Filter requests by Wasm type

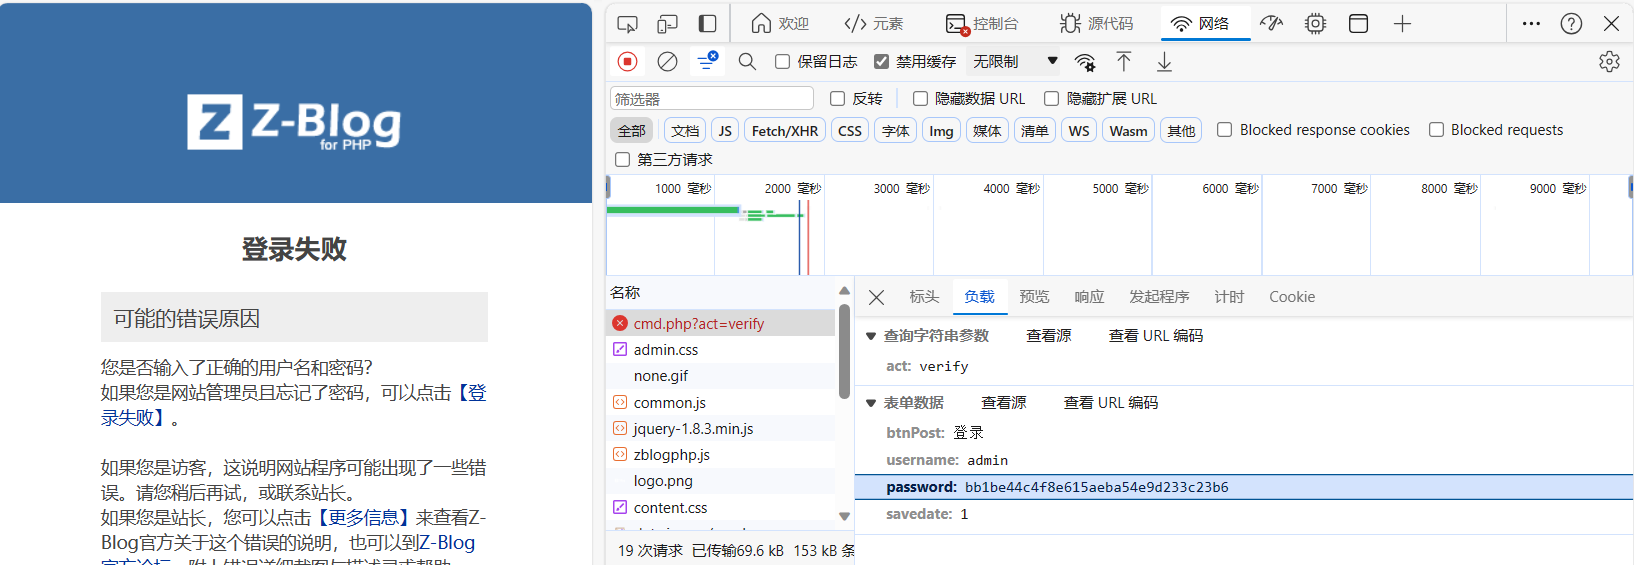click(1128, 130)
